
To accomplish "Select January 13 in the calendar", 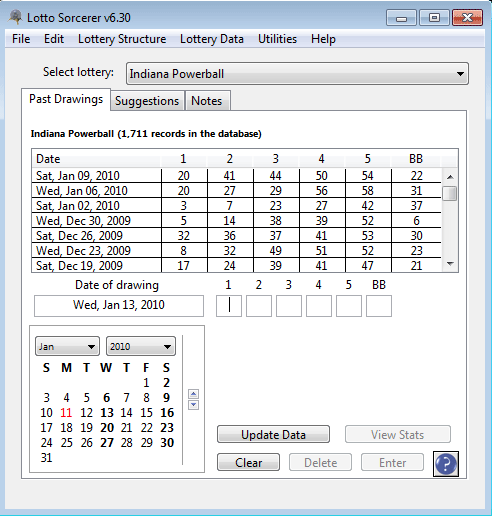I will (x=107, y=413).
